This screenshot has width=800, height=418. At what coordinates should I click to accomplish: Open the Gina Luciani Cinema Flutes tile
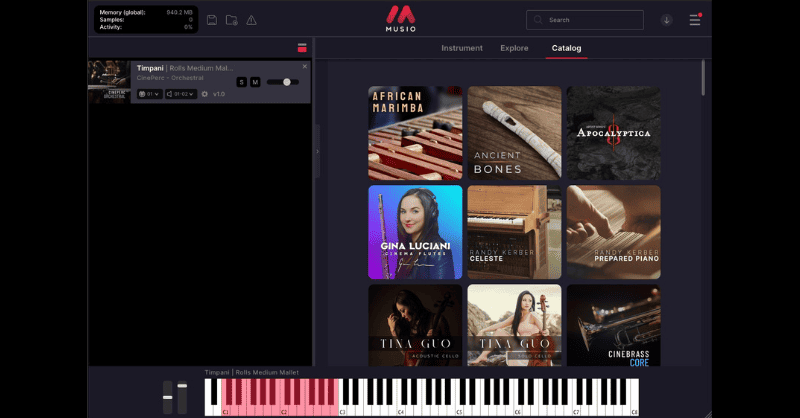(415, 232)
